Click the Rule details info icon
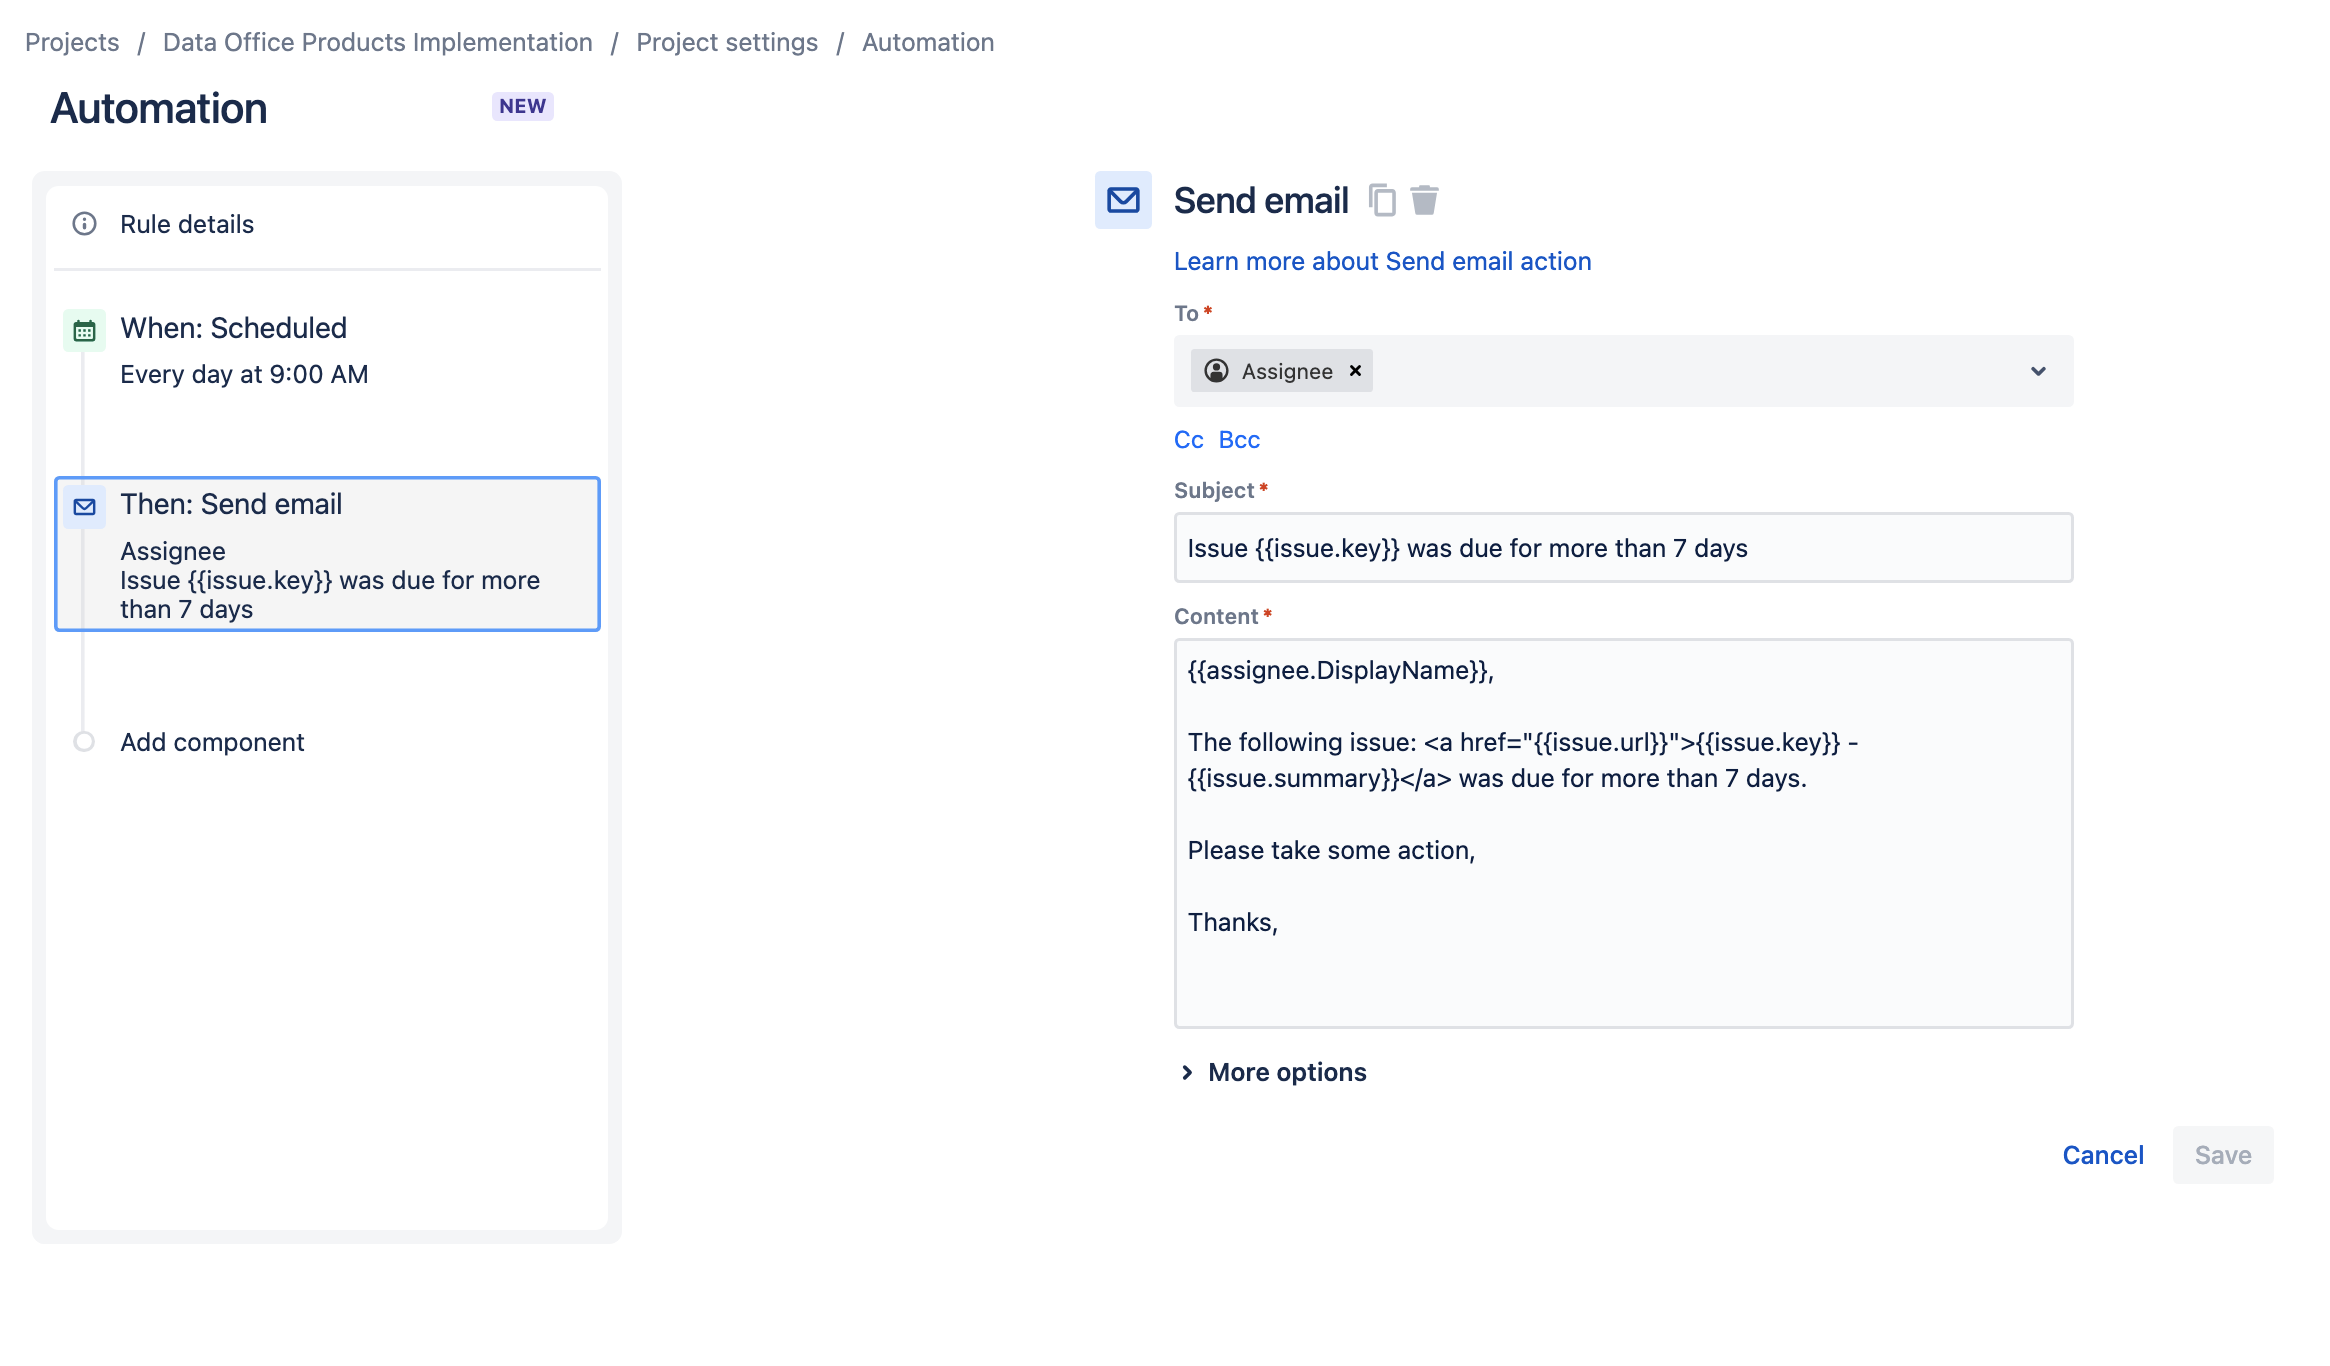The width and height of the screenshot is (2330, 1366). (x=85, y=224)
